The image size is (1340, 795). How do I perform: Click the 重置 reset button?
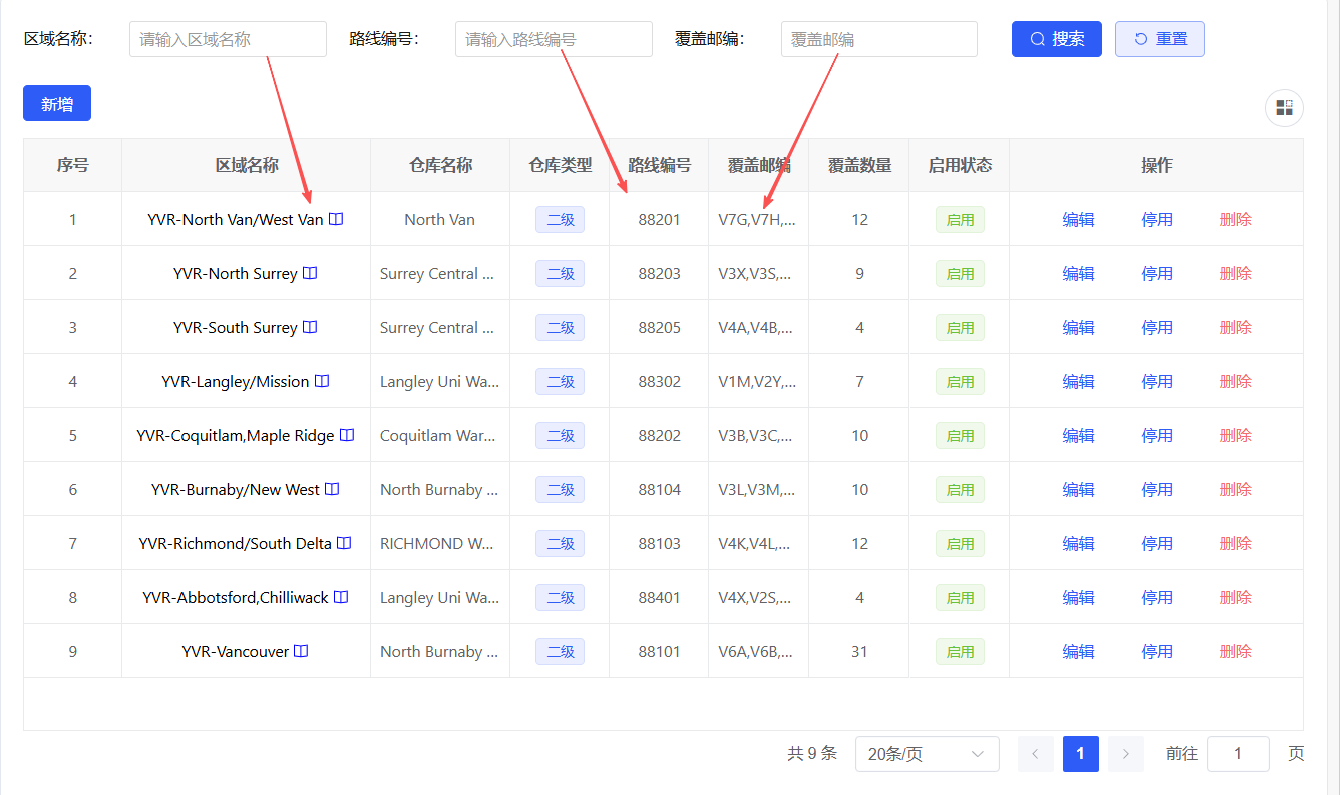(1160, 39)
